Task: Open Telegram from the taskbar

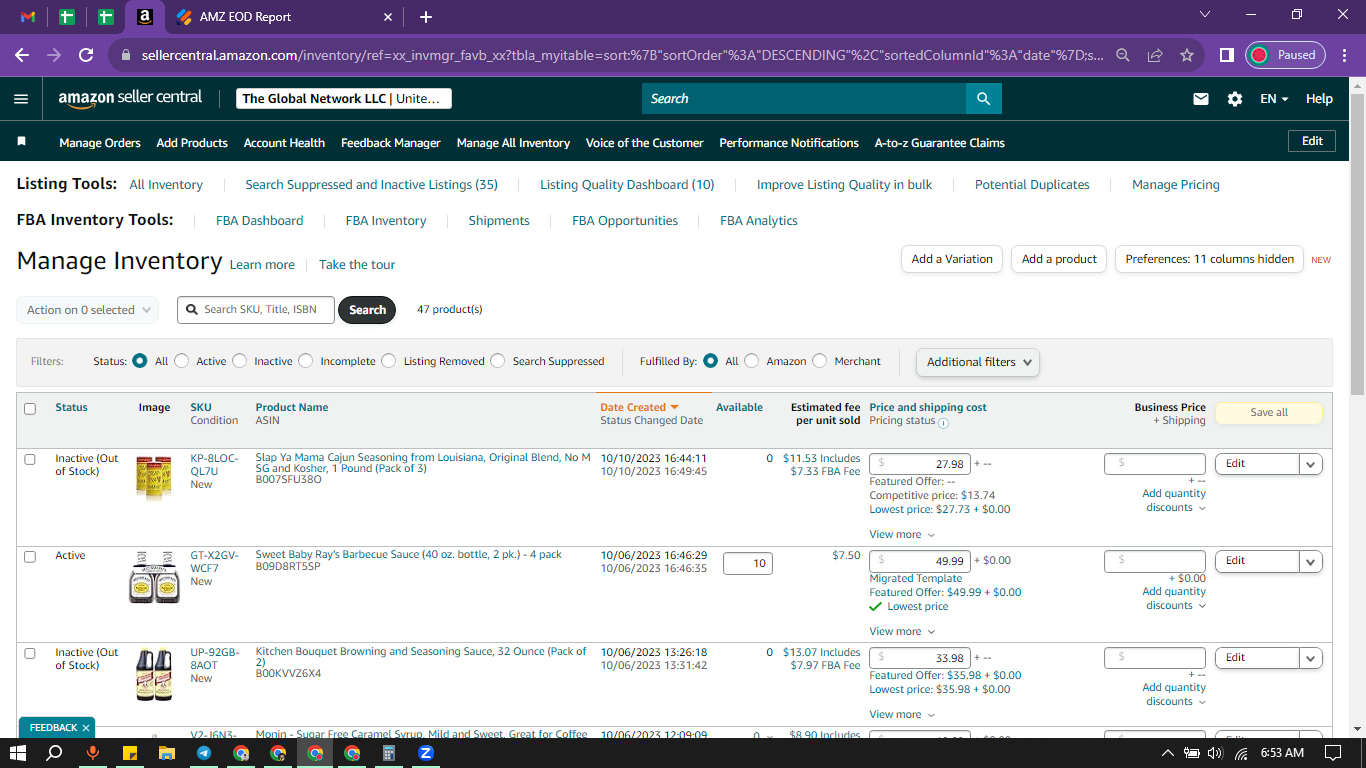Action: [x=204, y=753]
